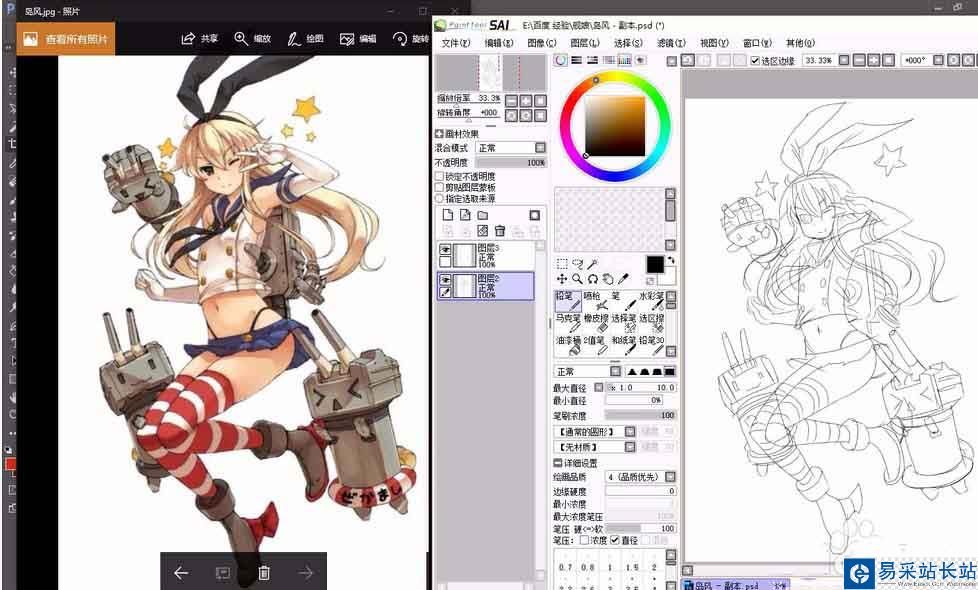
Task: Select the magic wand tool
Action: (x=593, y=264)
